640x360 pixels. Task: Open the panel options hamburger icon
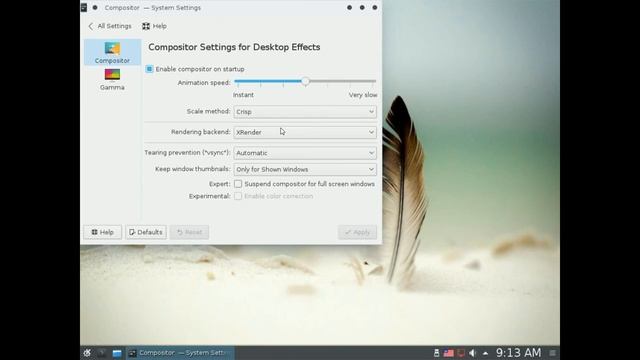click(x=552, y=353)
